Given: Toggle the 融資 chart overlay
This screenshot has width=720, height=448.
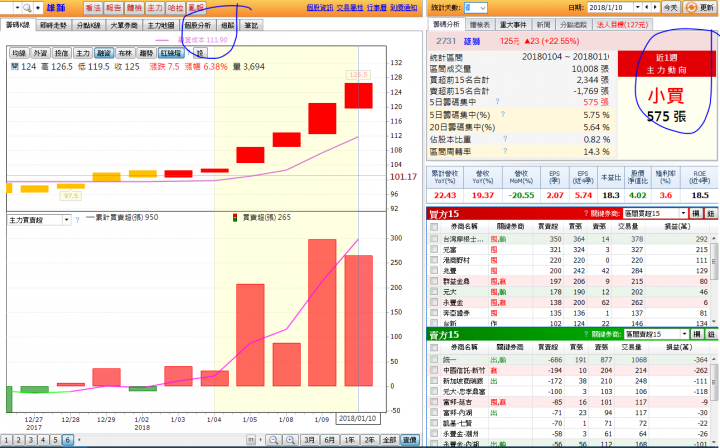Looking at the screenshot, I should pyautogui.click(x=104, y=53).
